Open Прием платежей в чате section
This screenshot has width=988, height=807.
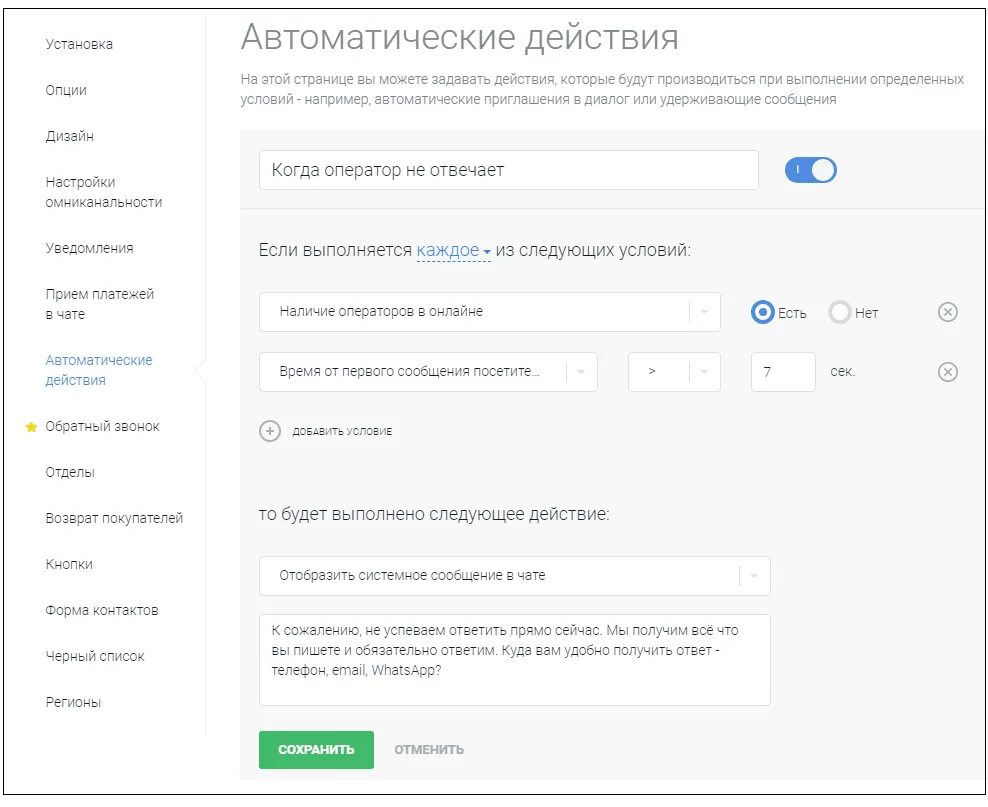pos(100,304)
